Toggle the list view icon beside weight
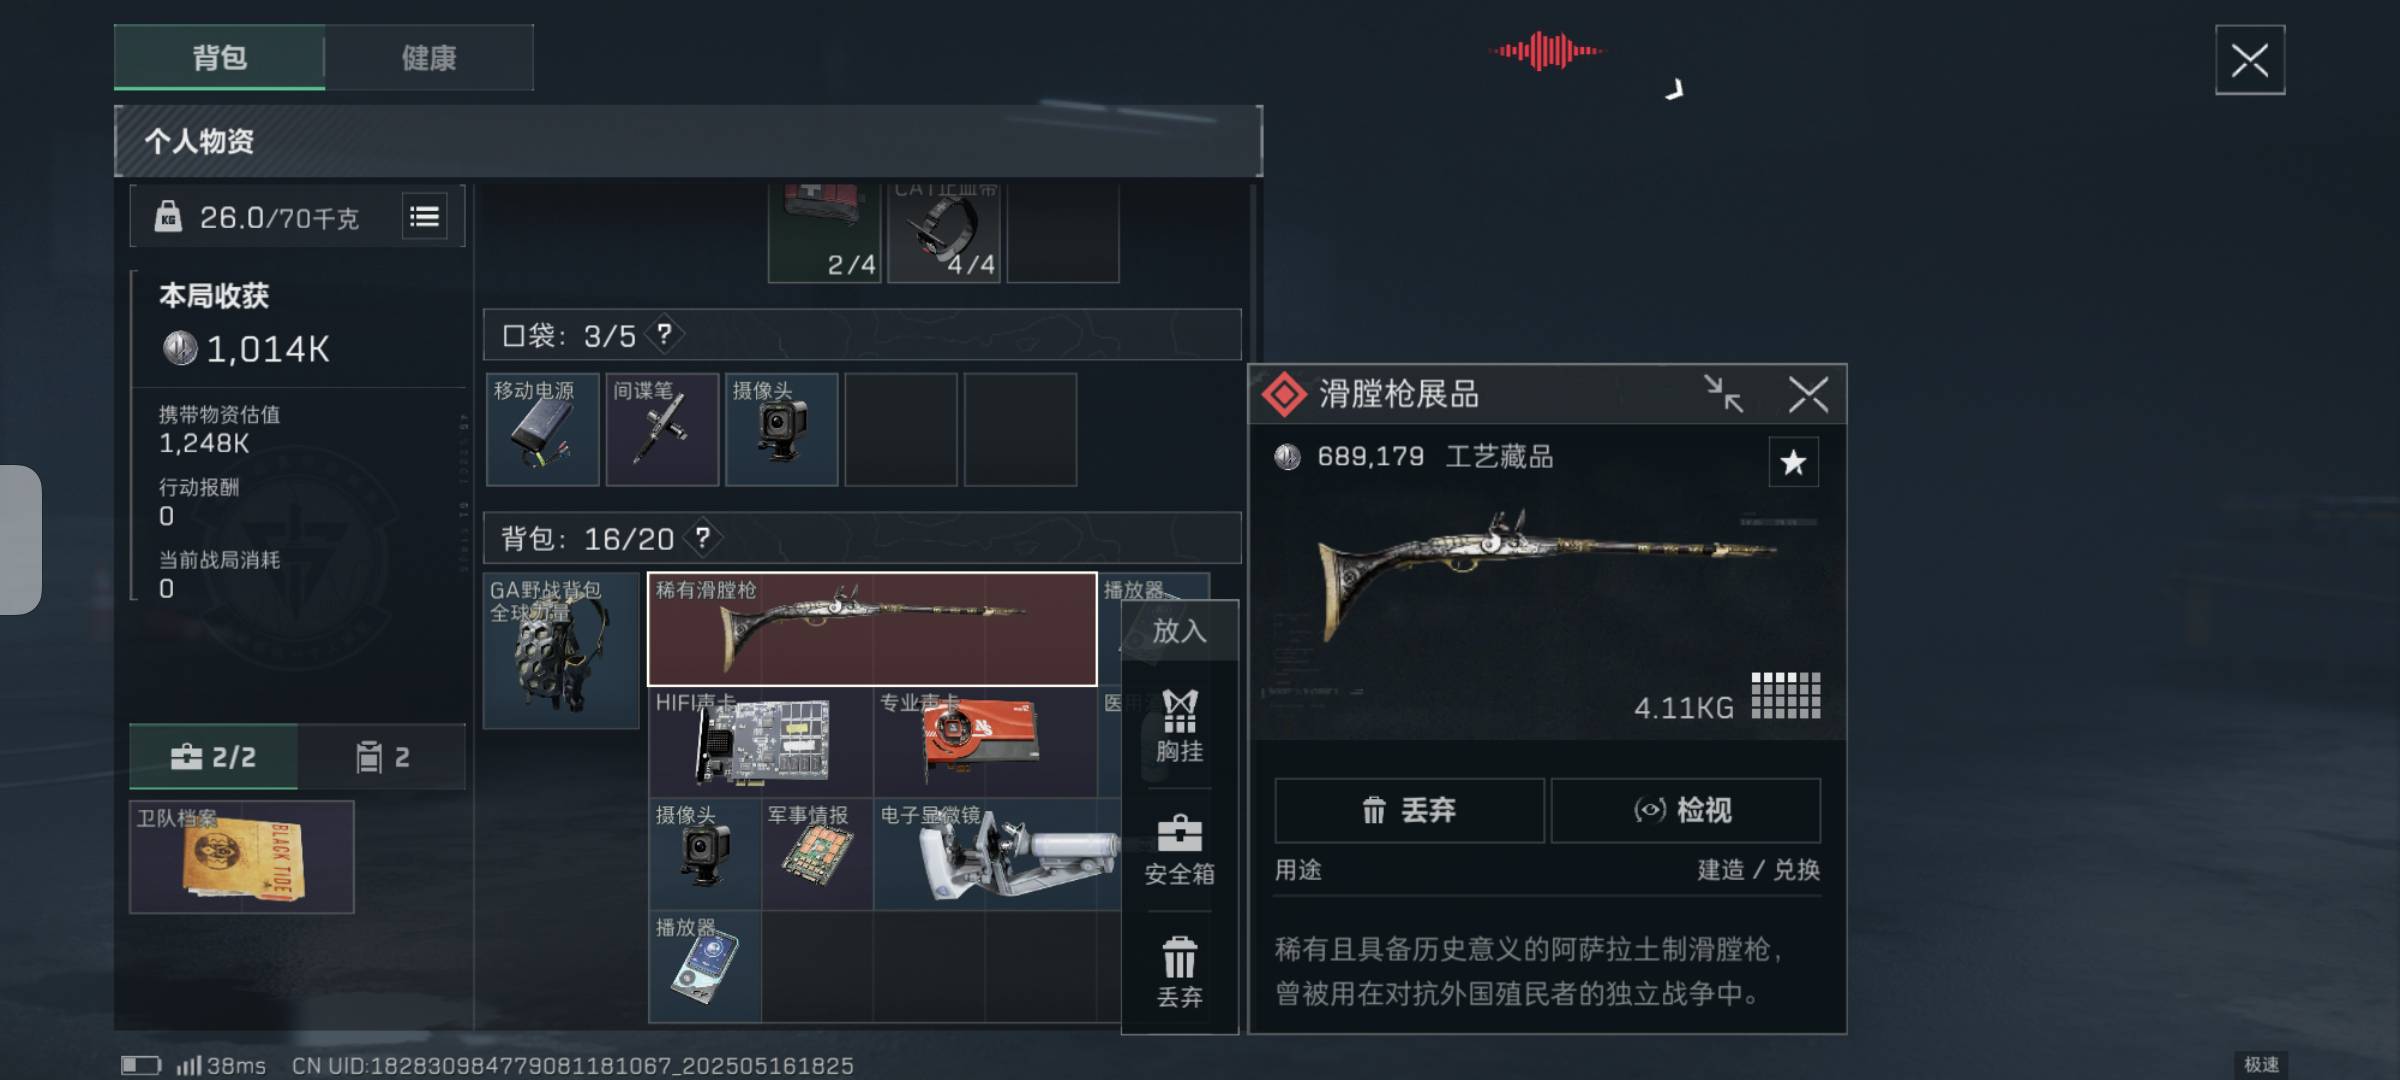 (x=424, y=217)
